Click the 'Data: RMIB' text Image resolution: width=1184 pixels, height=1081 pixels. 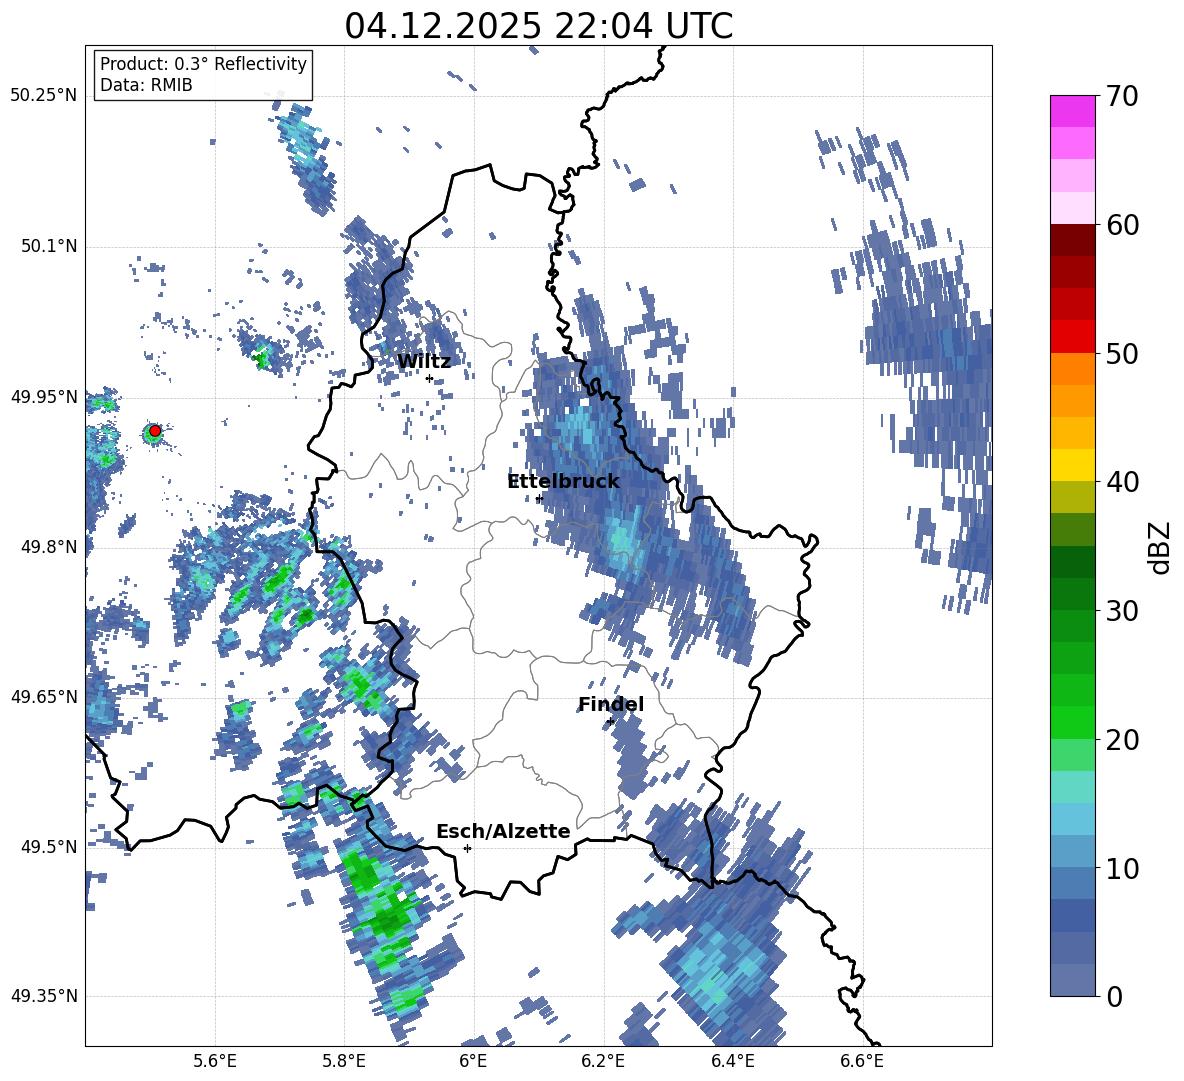click(146, 85)
